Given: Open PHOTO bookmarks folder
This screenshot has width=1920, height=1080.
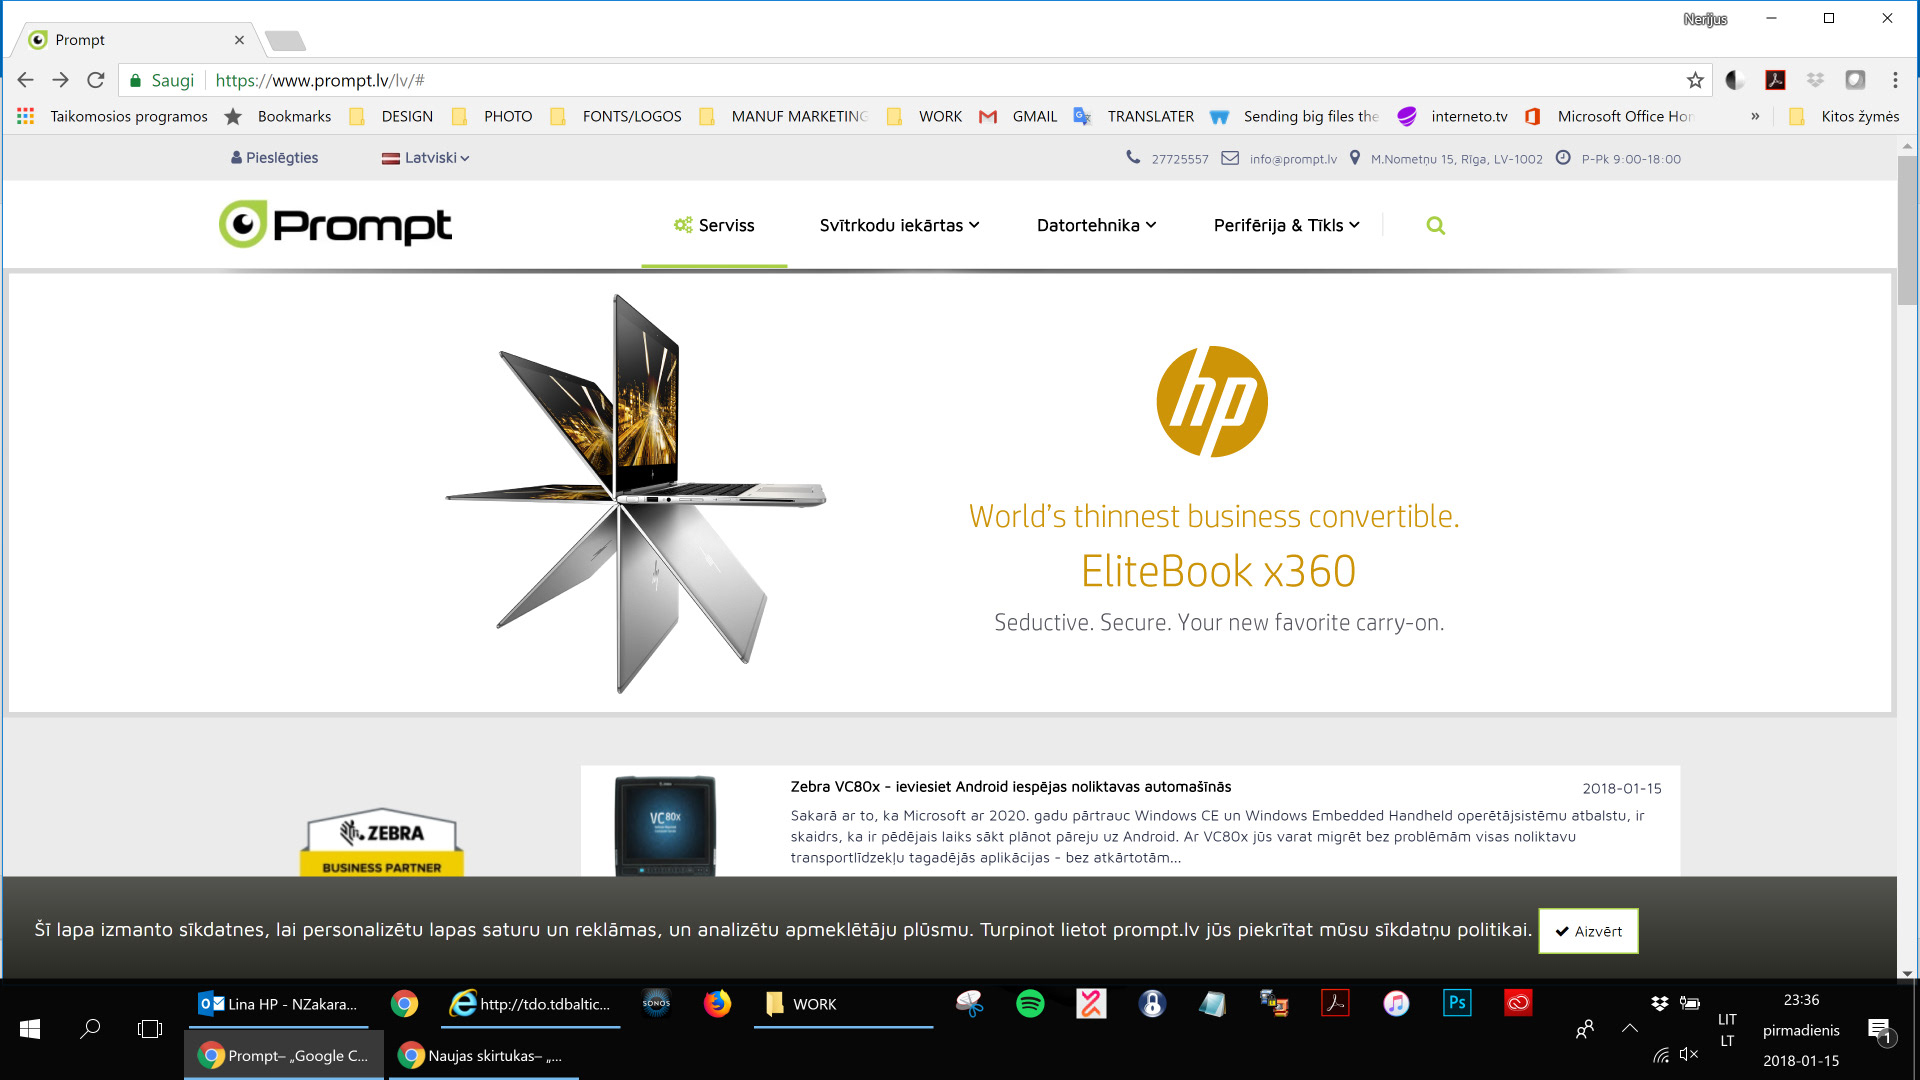Looking at the screenshot, I should [x=493, y=116].
